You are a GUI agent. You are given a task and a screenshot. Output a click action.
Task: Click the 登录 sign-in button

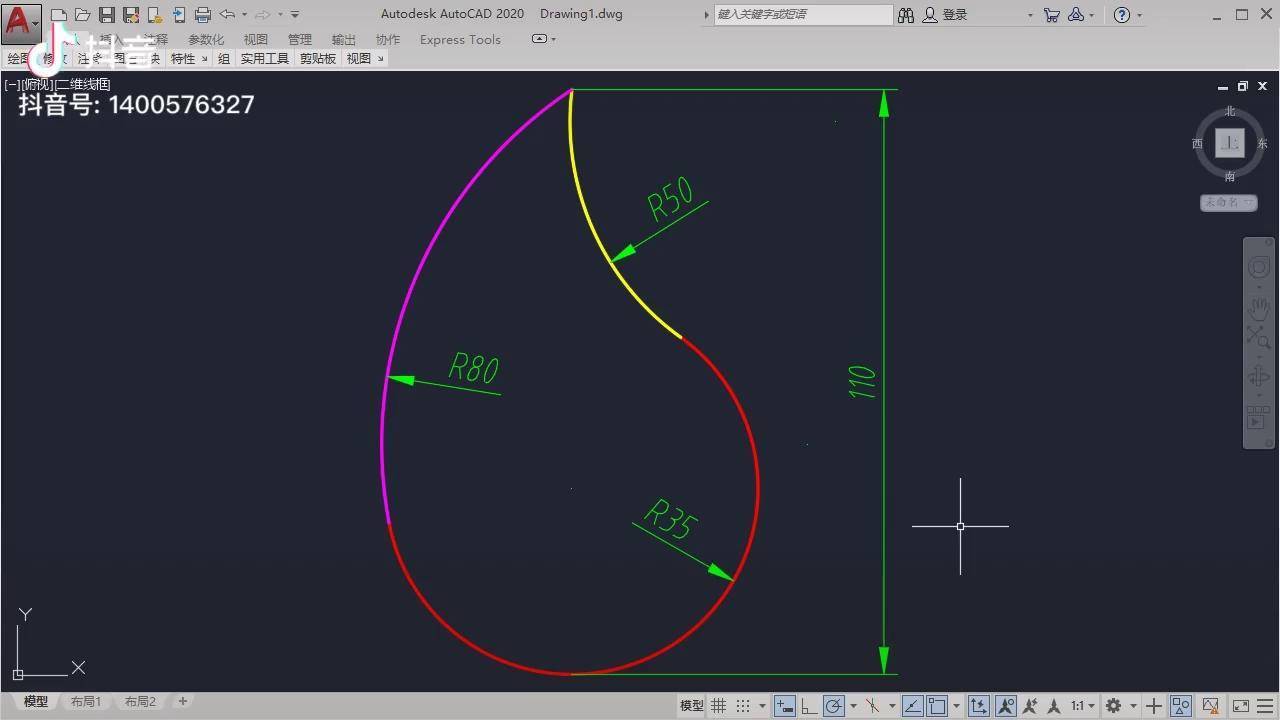pos(946,15)
